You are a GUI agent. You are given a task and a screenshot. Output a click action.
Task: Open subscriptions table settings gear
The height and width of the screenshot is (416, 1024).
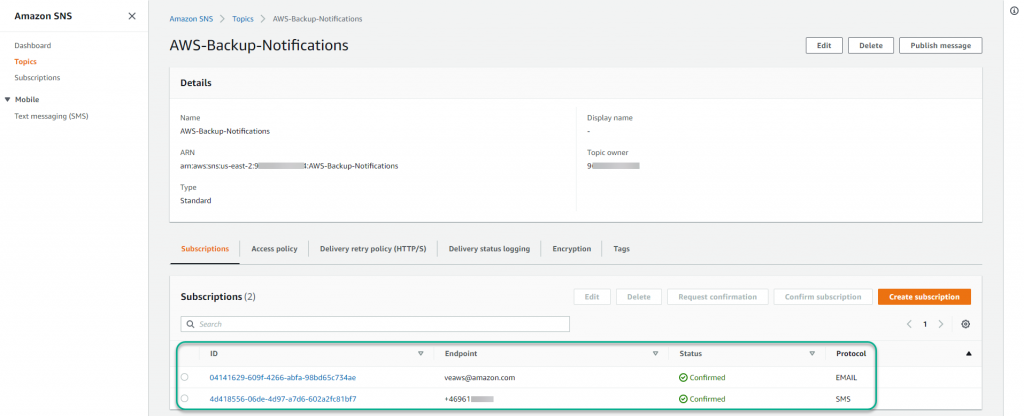pyautogui.click(x=966, y=324)
